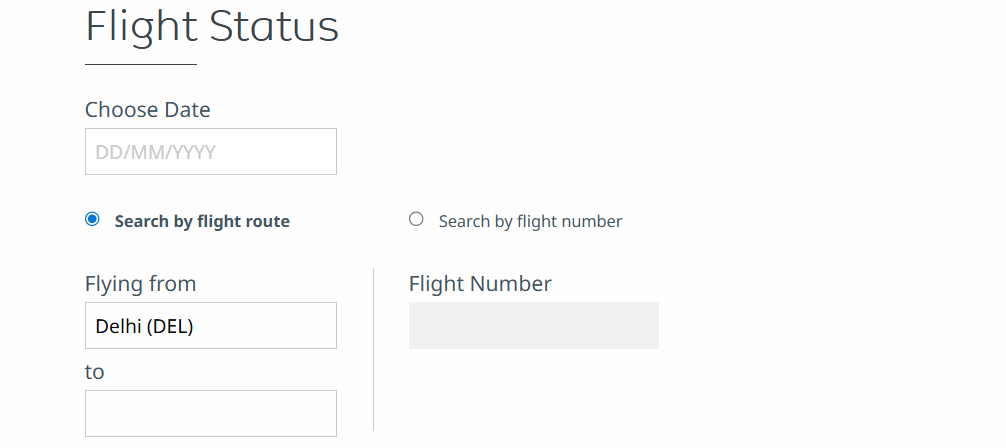Click the 'Flight Status' page heading
Viewport: 1006px width, 448px height.
(212, 27)
